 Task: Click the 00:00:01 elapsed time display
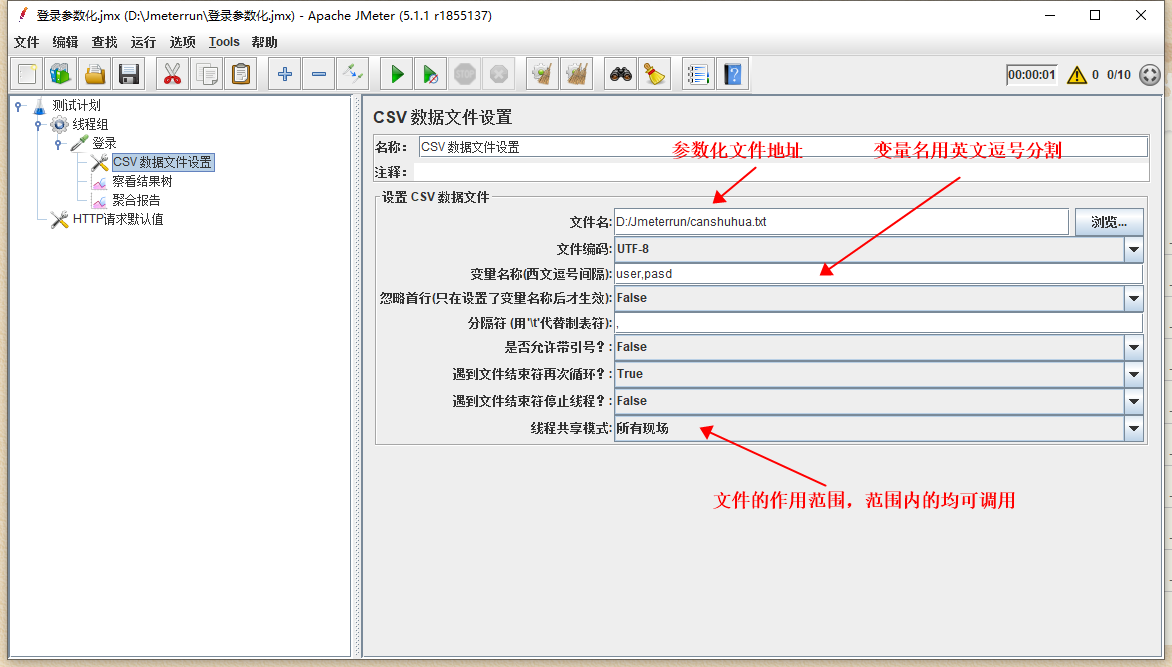pos(1031,75)
